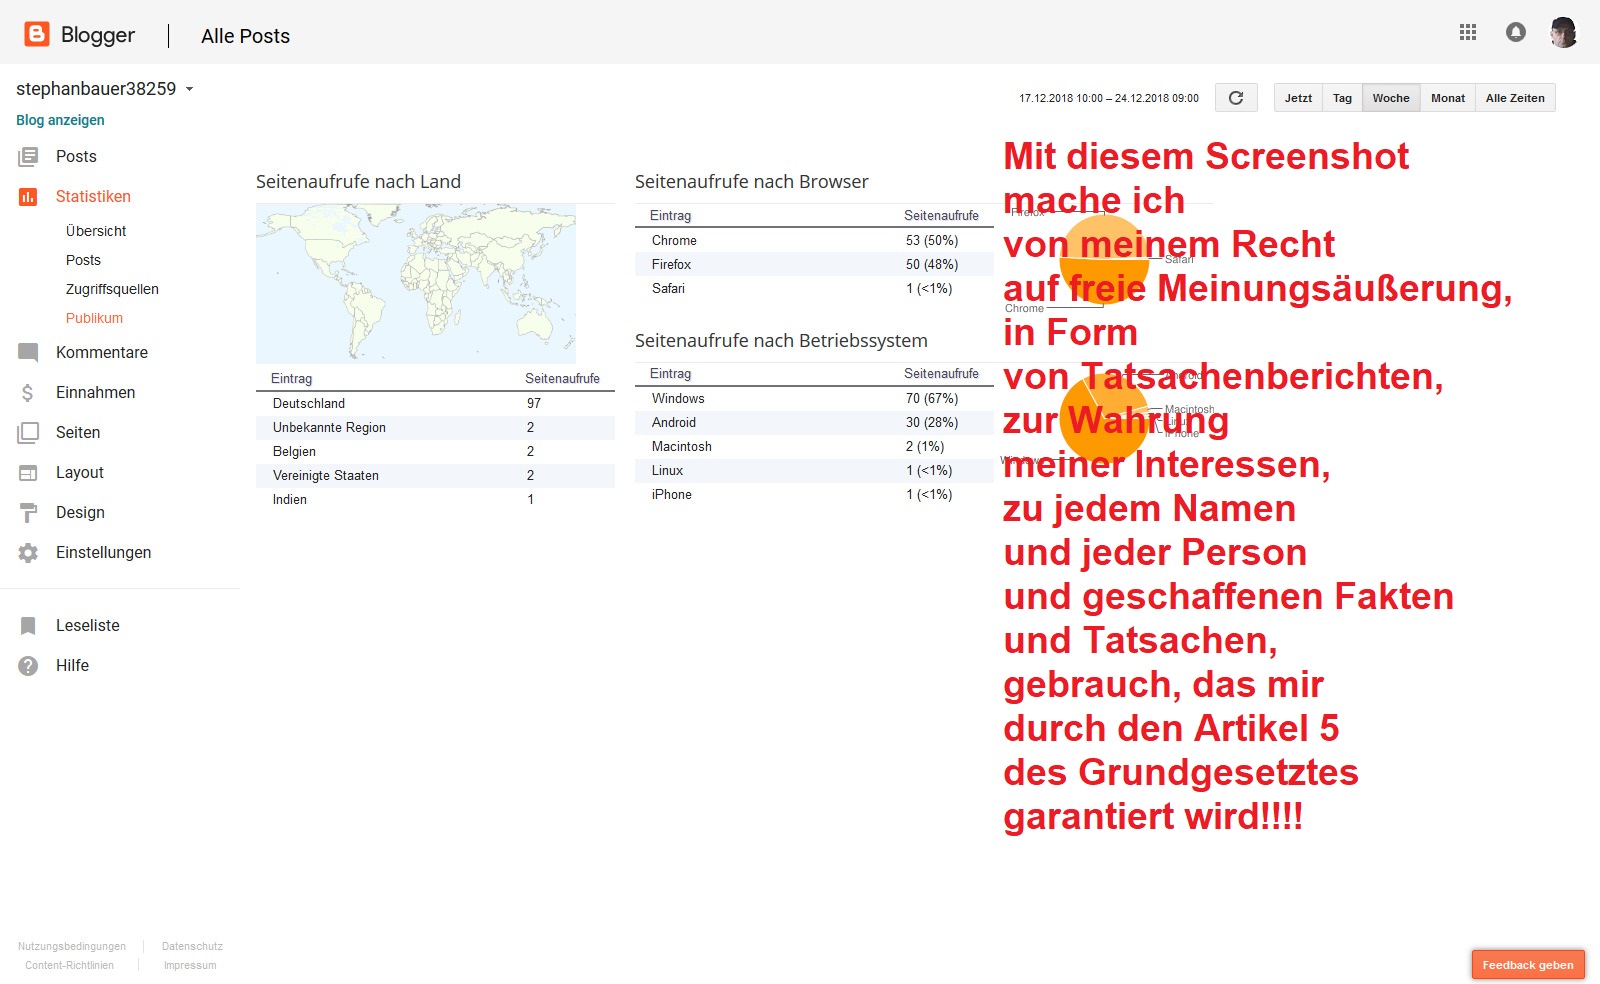This screenshot has height=984, width=1600.
Task: Open the Einnahmen section
Action: pos(95,393)
